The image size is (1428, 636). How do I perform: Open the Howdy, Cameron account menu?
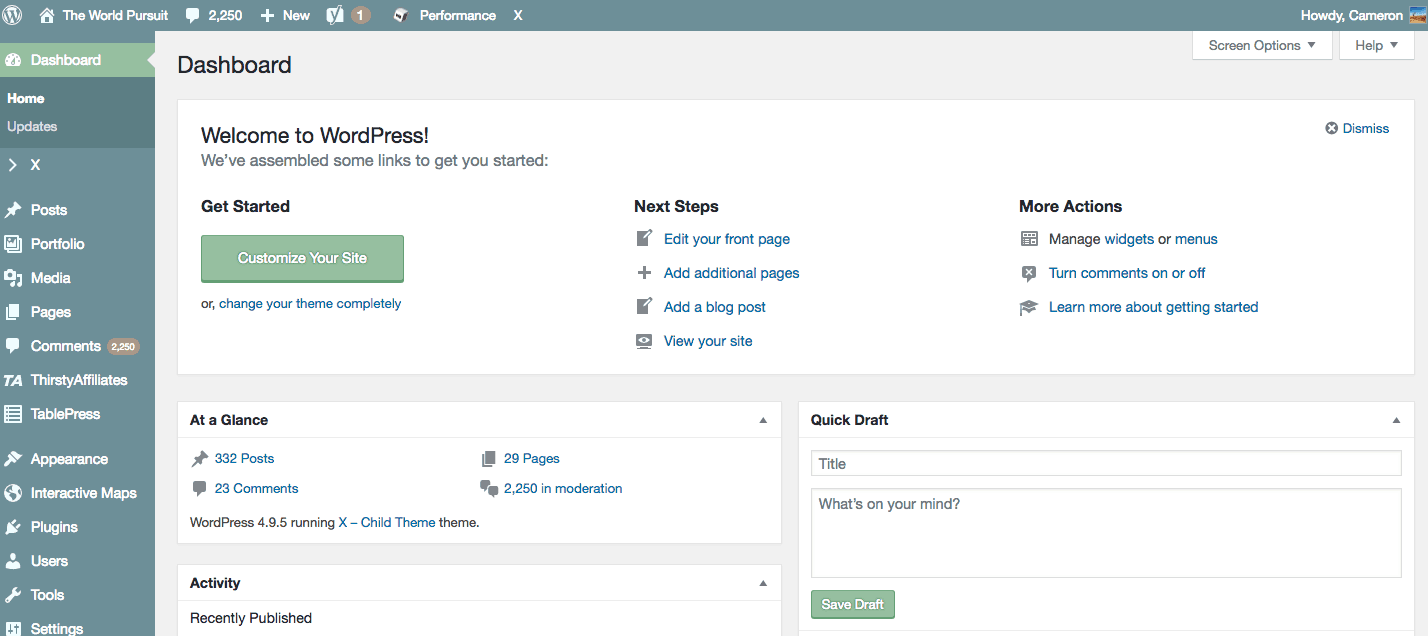(x=1364, y=15)
